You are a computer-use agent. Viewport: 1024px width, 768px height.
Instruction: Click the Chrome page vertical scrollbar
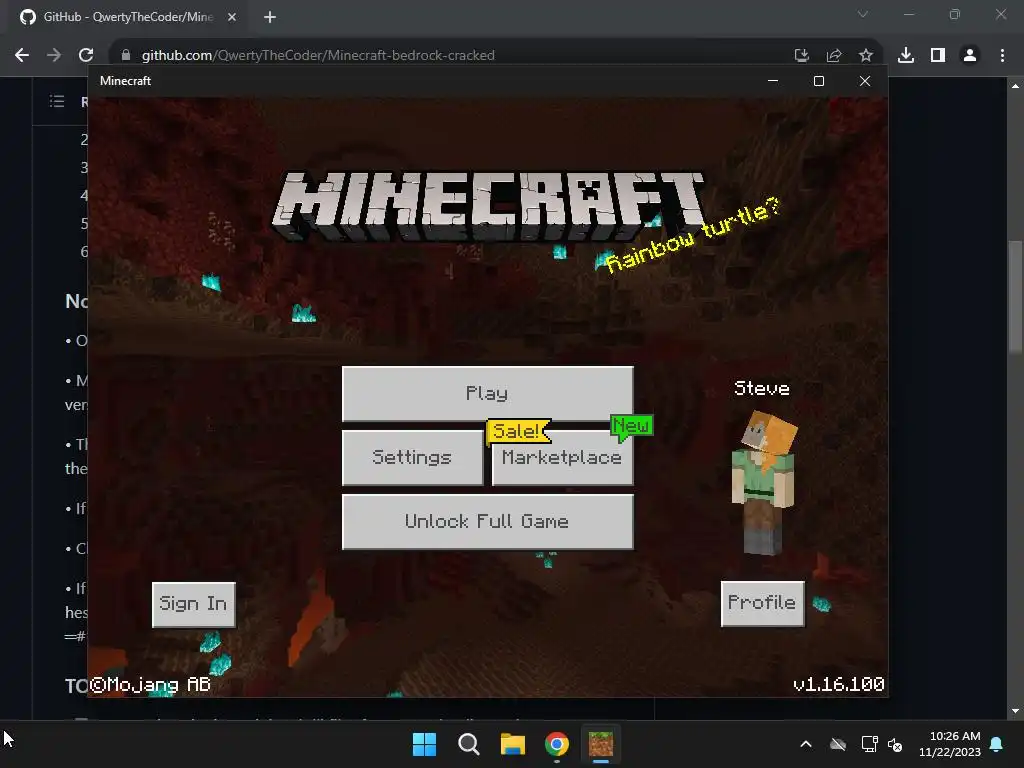click(x=1015, y=297)
